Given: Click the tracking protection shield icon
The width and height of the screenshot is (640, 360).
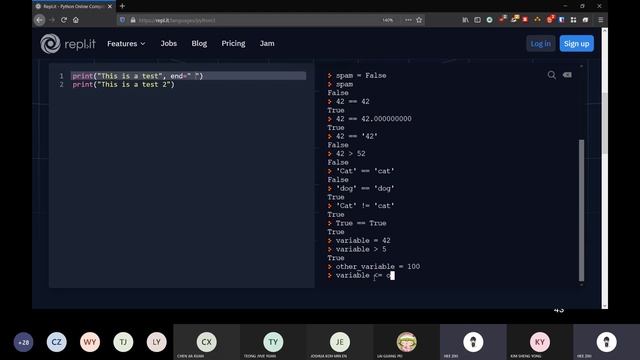Looking at the screenshot, I should click(x=122, y=20).
